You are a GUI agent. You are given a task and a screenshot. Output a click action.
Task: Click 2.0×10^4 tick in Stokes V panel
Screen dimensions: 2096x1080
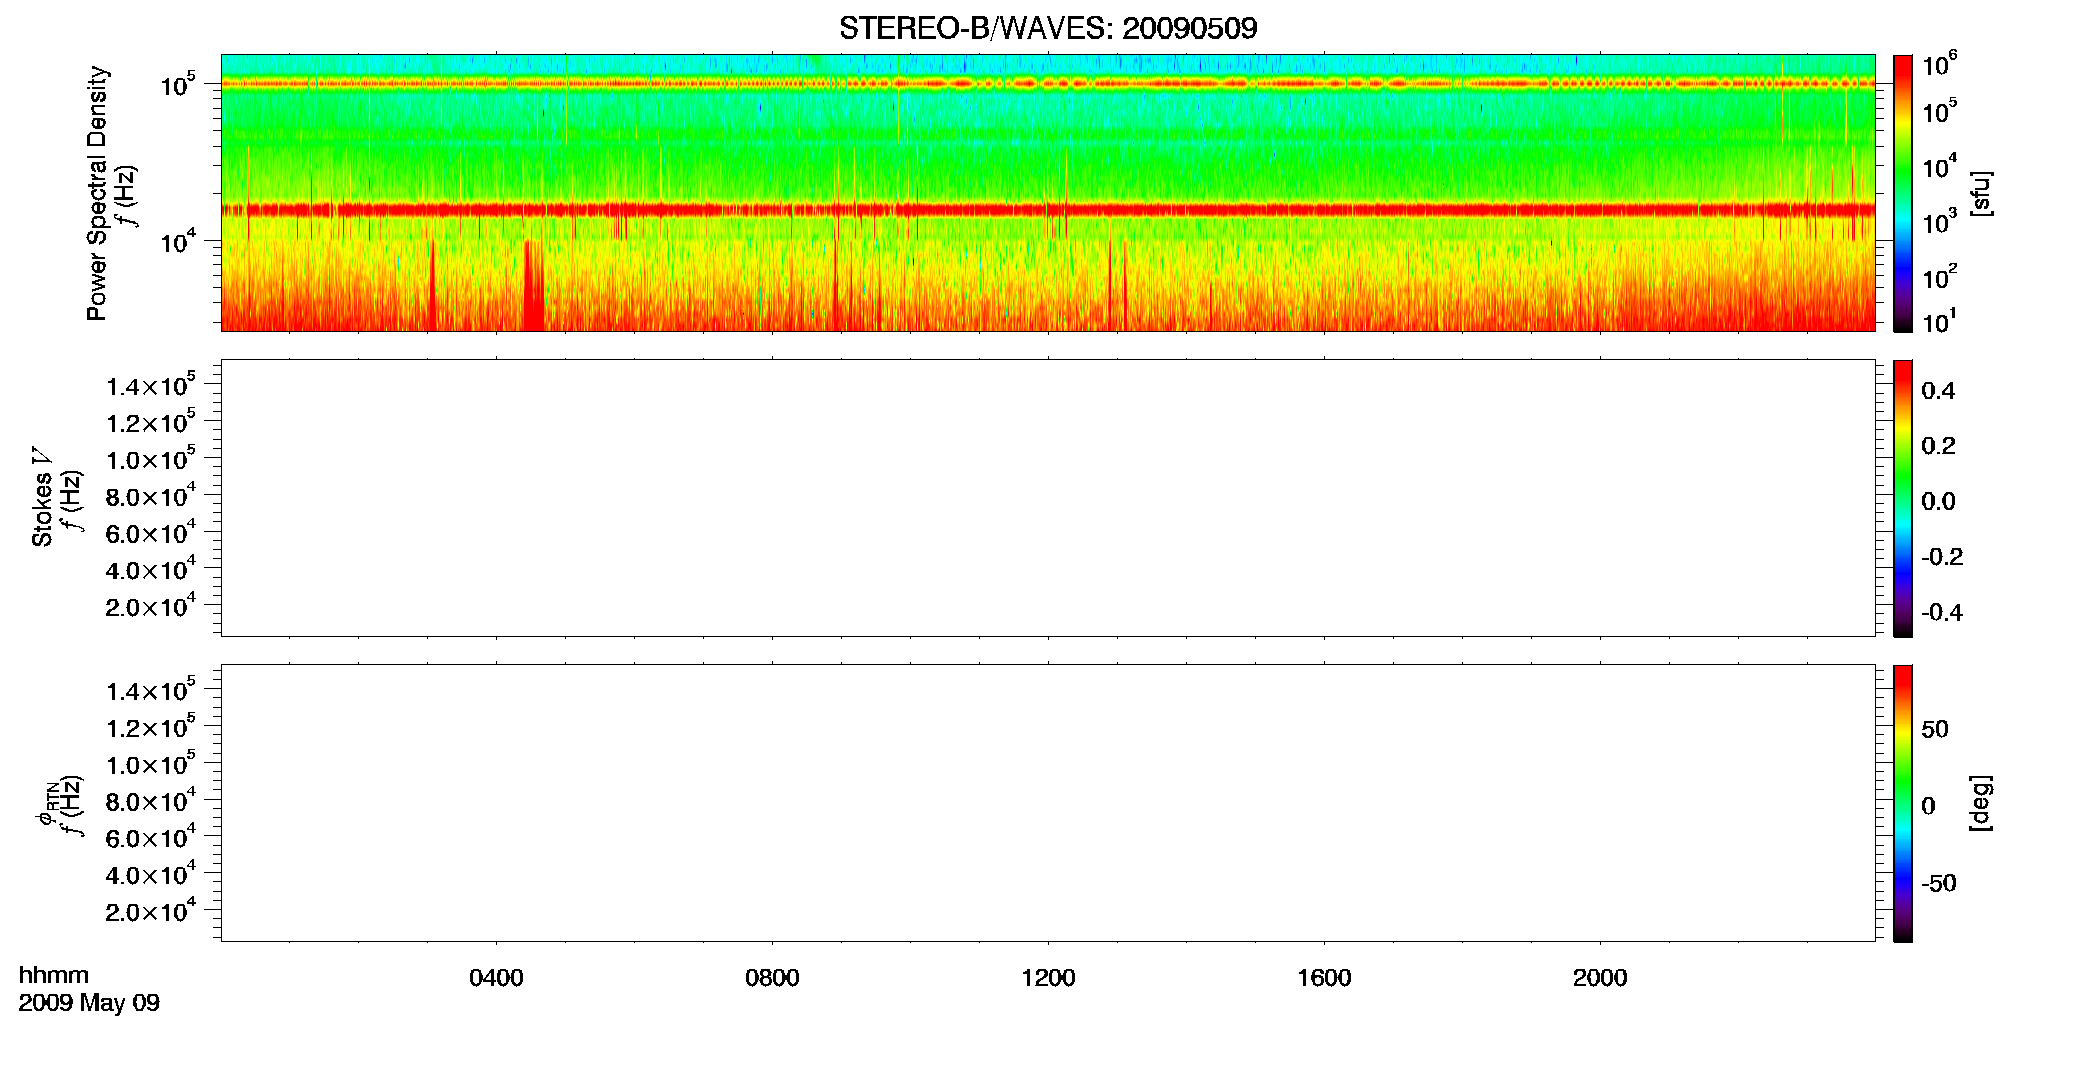point(151,606)
